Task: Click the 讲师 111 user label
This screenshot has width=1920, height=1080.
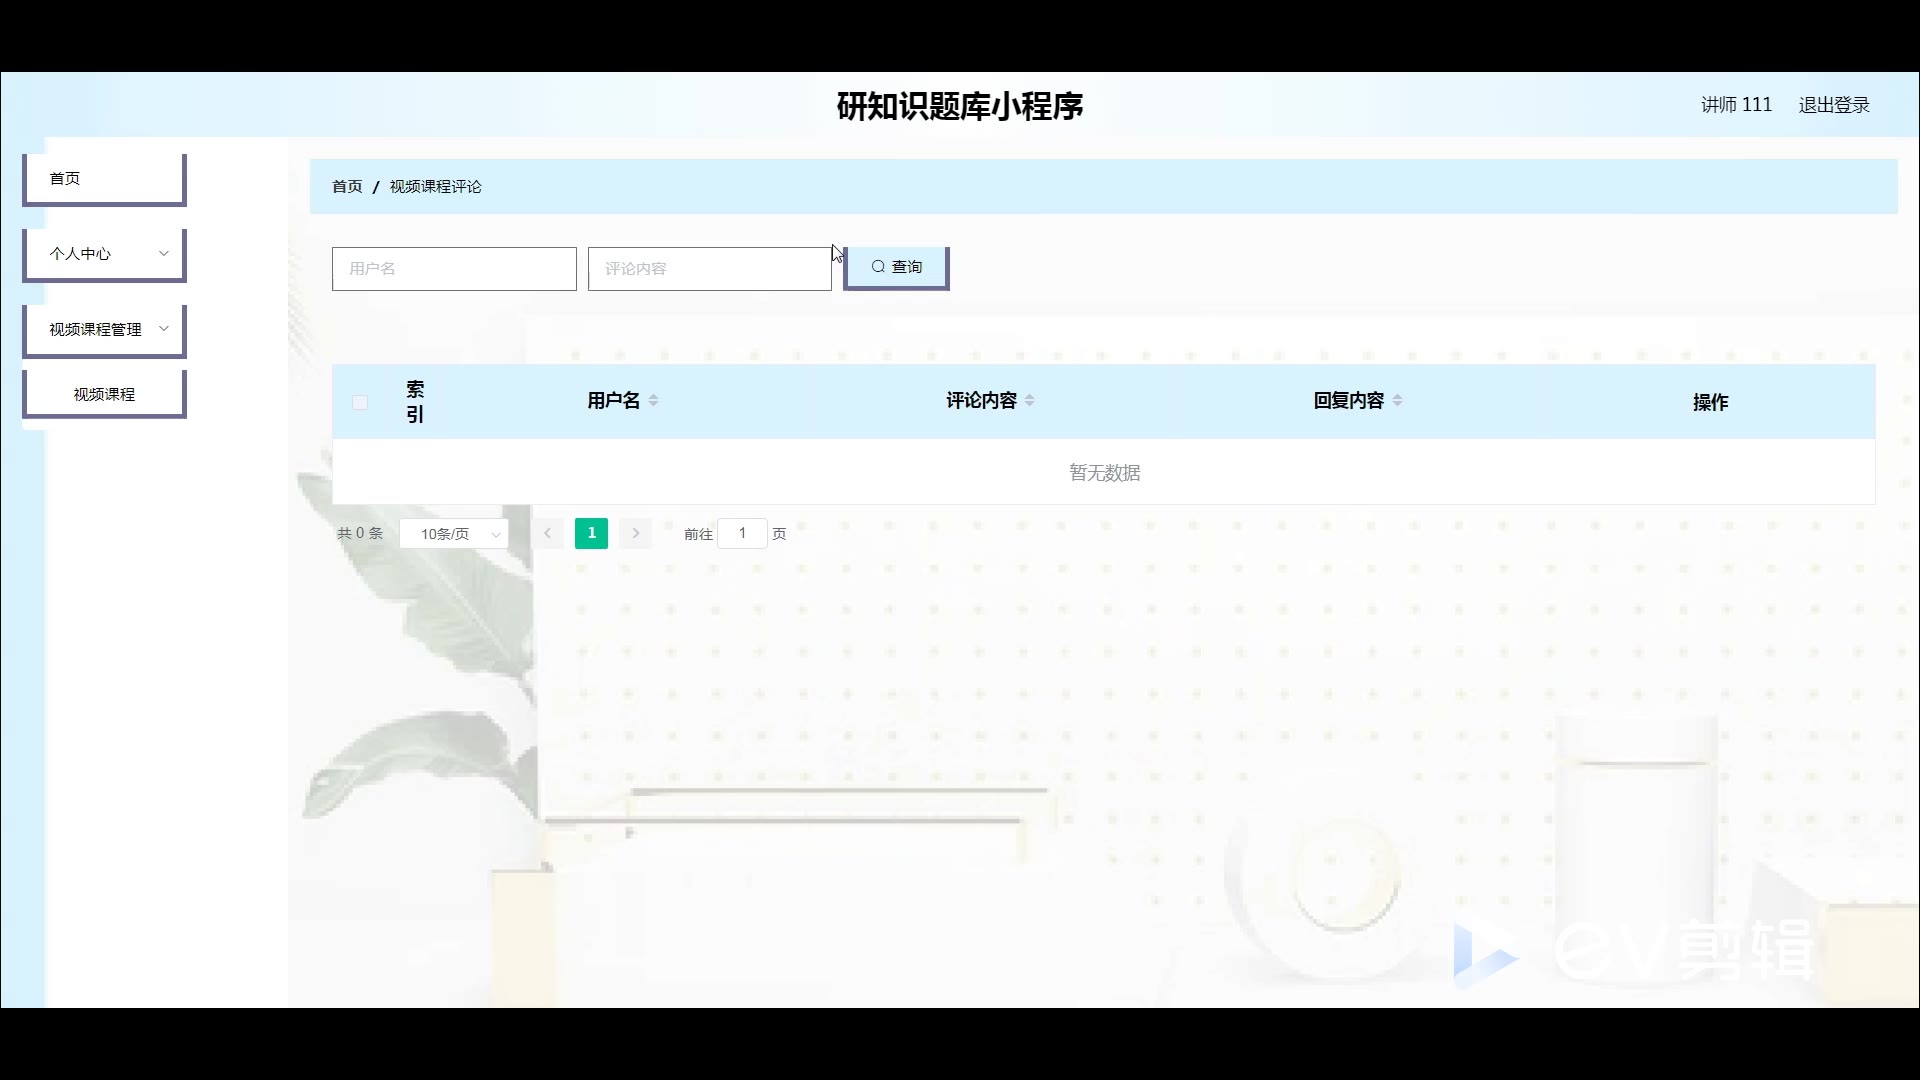Action: [x=1736, y=105]
